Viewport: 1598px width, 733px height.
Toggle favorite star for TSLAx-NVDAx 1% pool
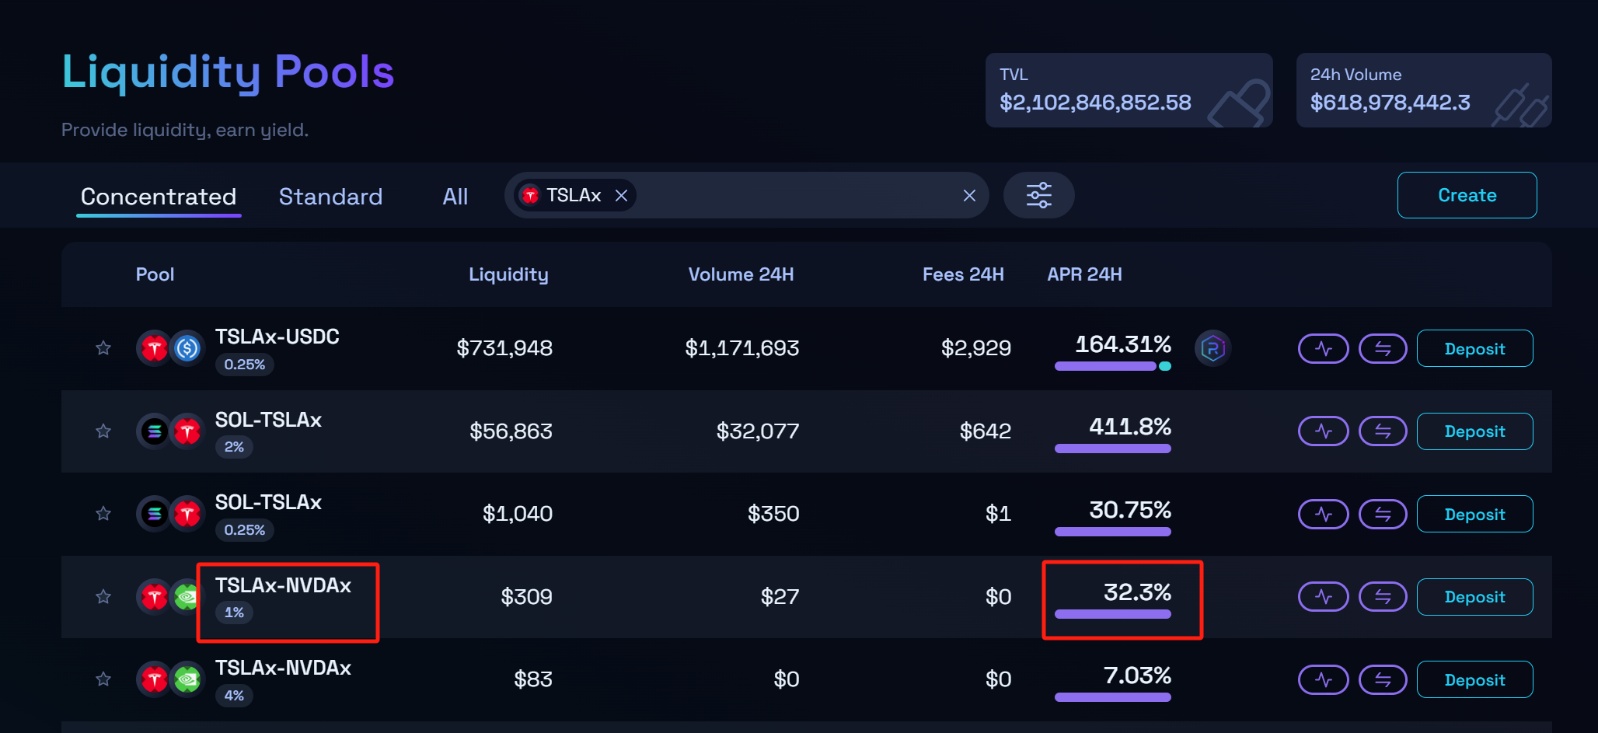pos(103,597)
